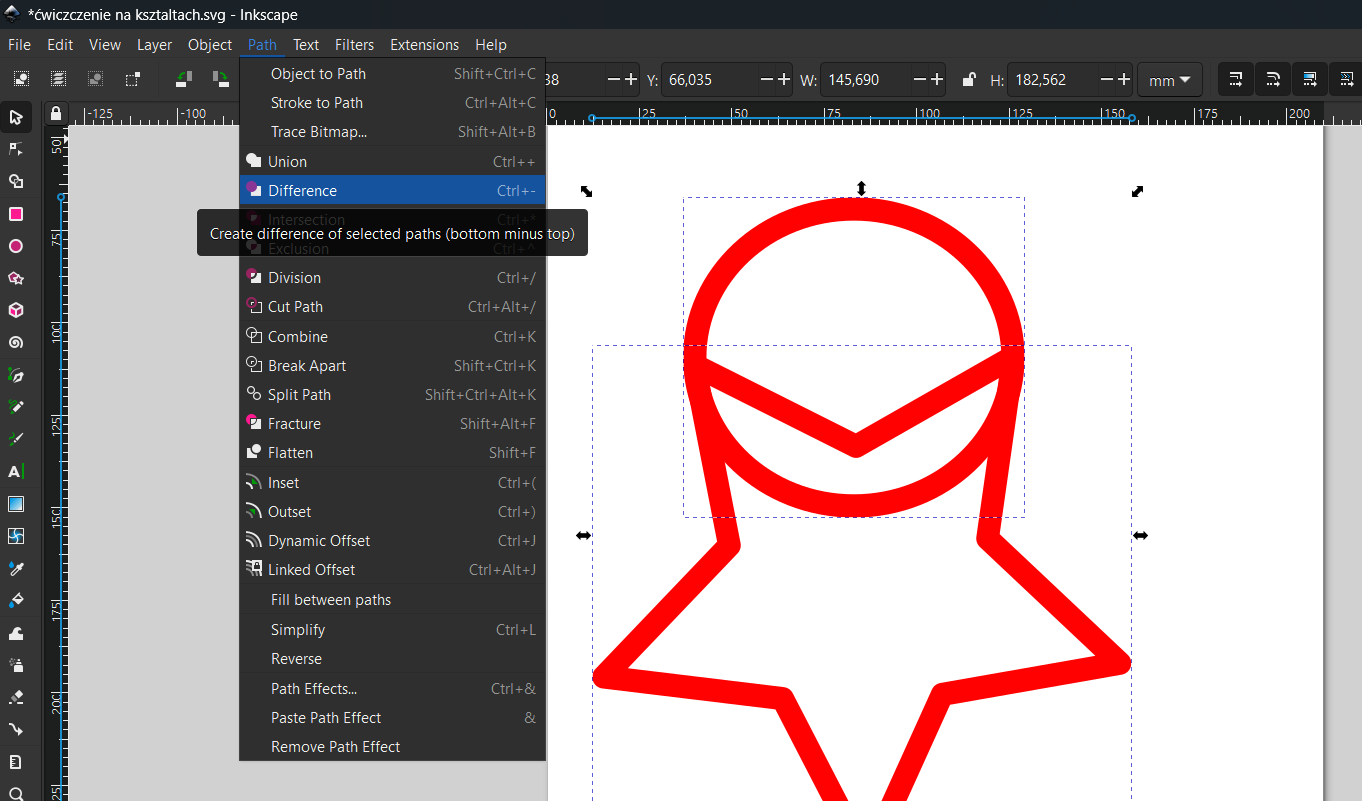1362x801 pixels.
Task: Rotate selection 90° clockwise
Action: [220, 79]
